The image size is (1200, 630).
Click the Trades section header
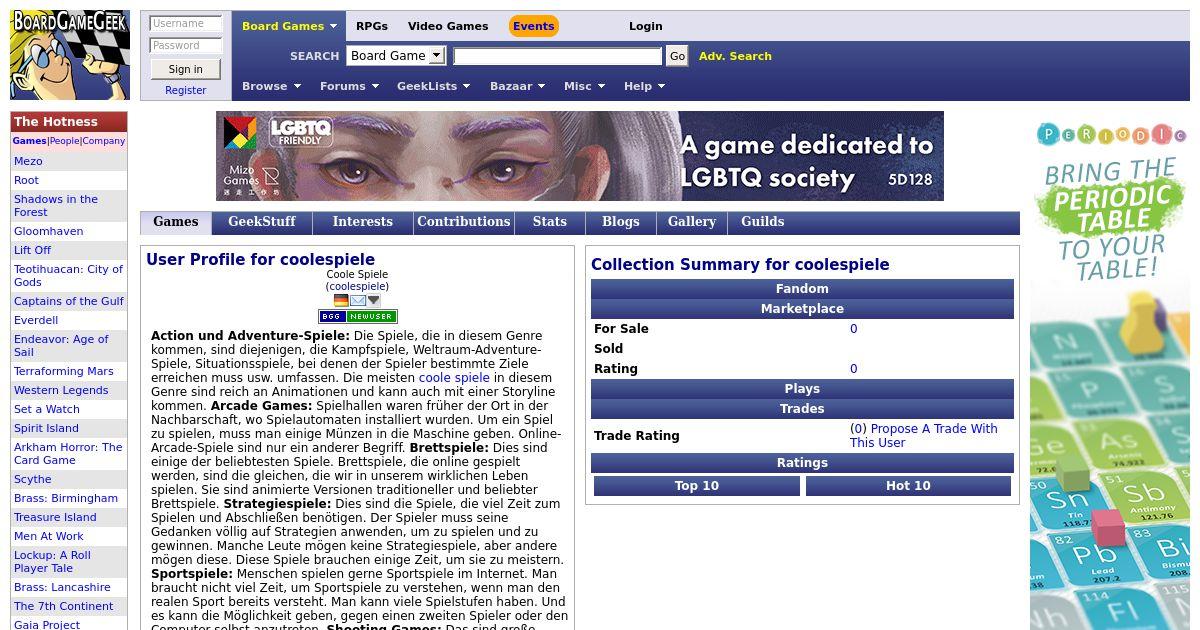coord(802,409)
